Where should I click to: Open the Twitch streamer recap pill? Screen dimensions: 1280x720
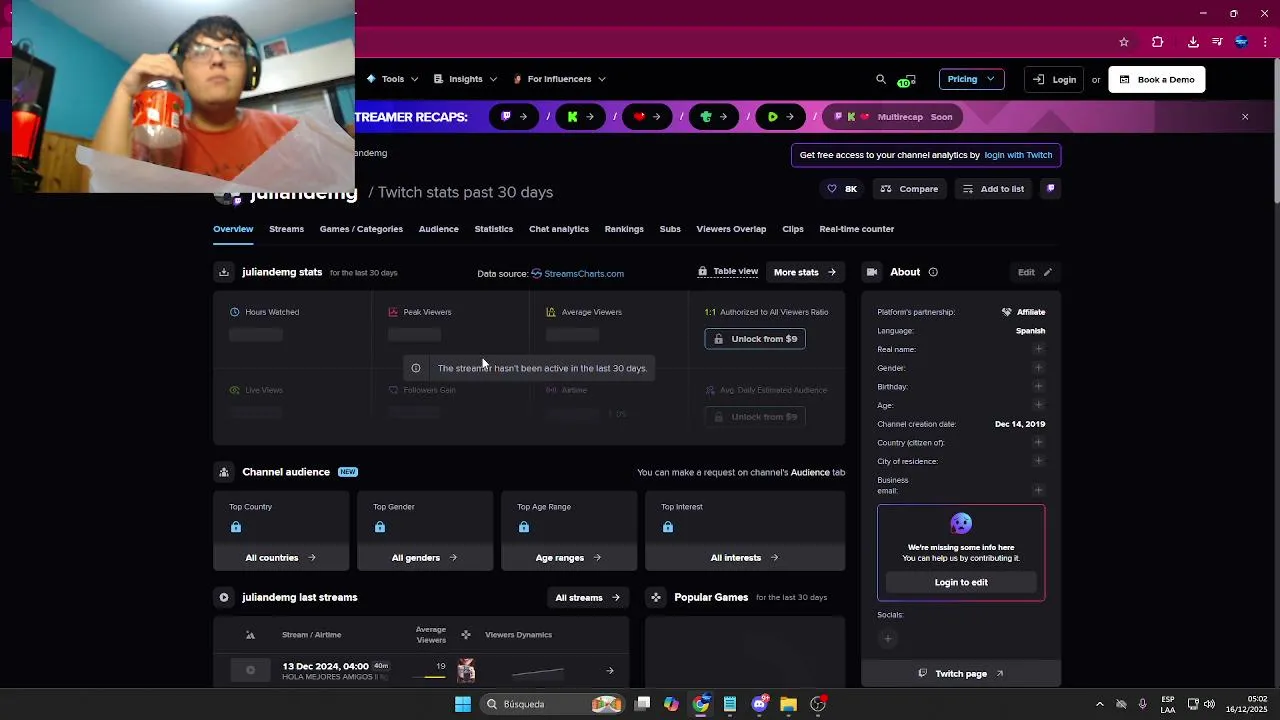coord(514,117)
